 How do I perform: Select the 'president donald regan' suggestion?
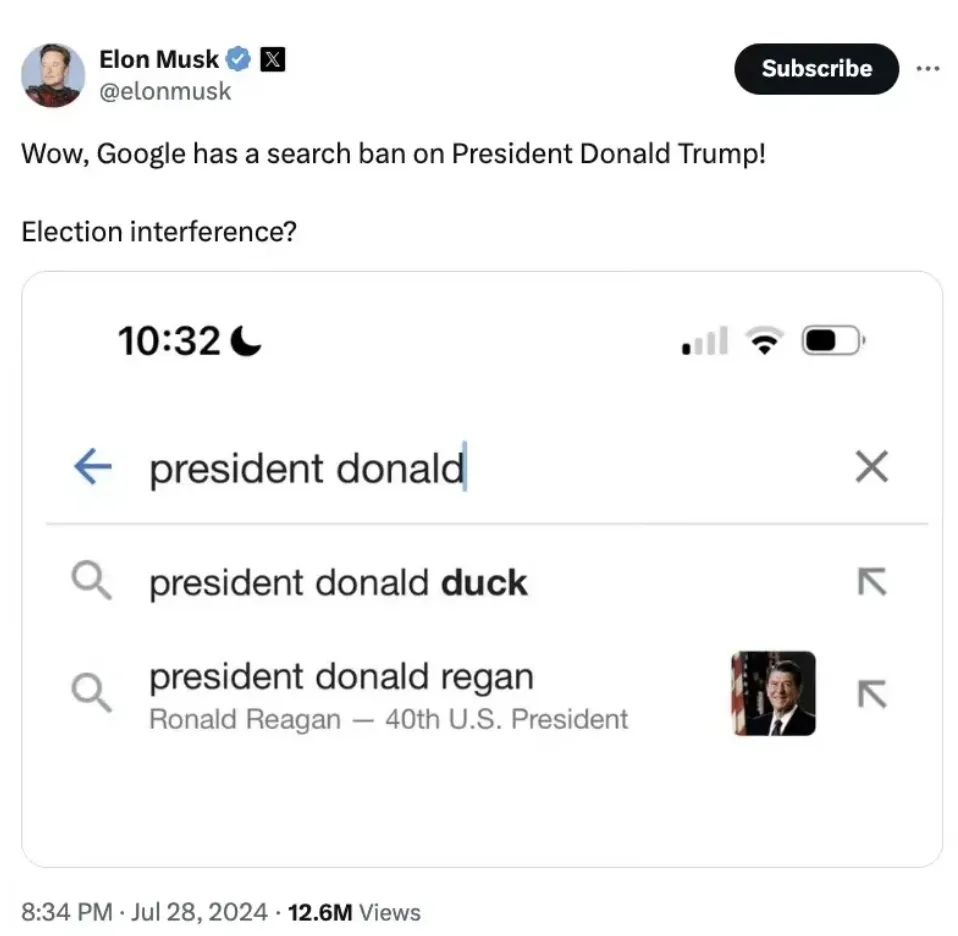341,677
